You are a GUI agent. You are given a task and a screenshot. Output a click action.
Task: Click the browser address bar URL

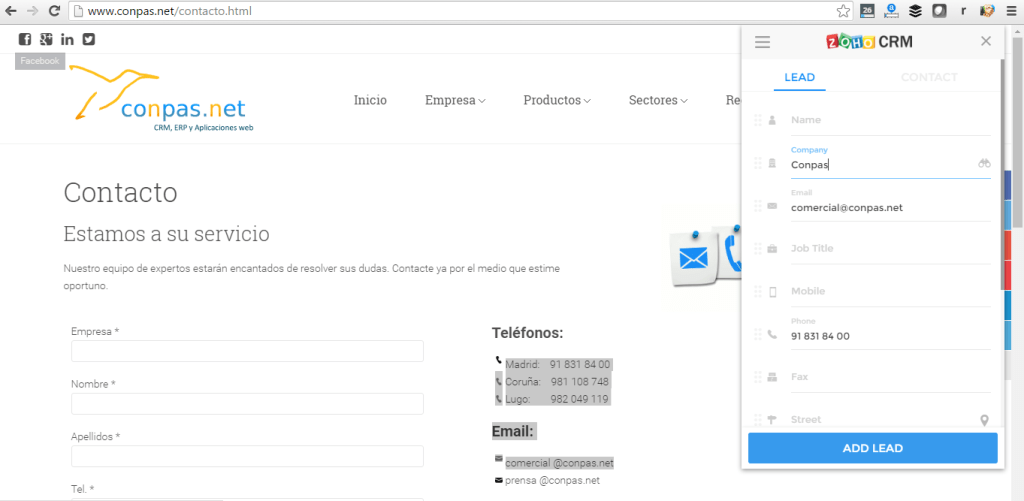tap(169, 11)
